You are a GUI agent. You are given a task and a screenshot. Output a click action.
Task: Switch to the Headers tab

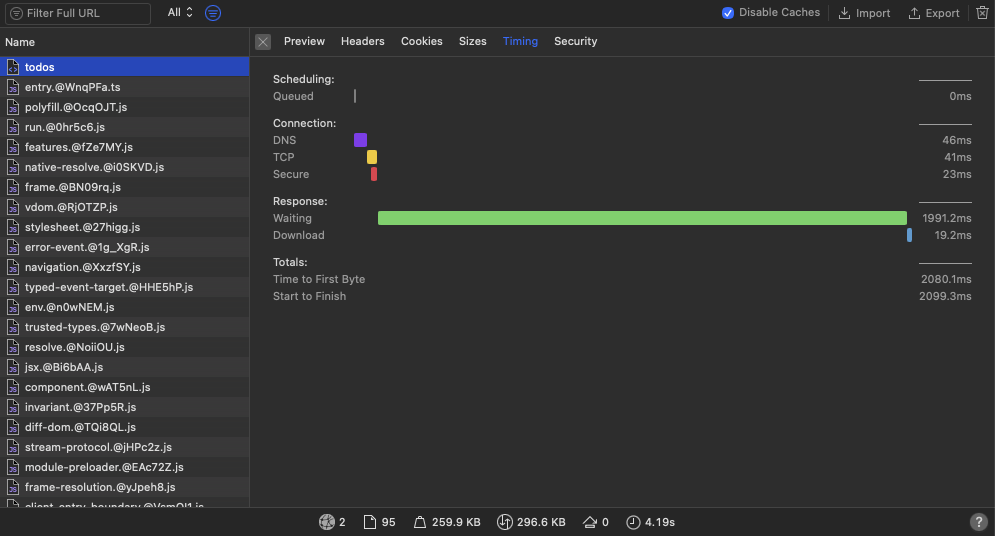pos(362,41)
